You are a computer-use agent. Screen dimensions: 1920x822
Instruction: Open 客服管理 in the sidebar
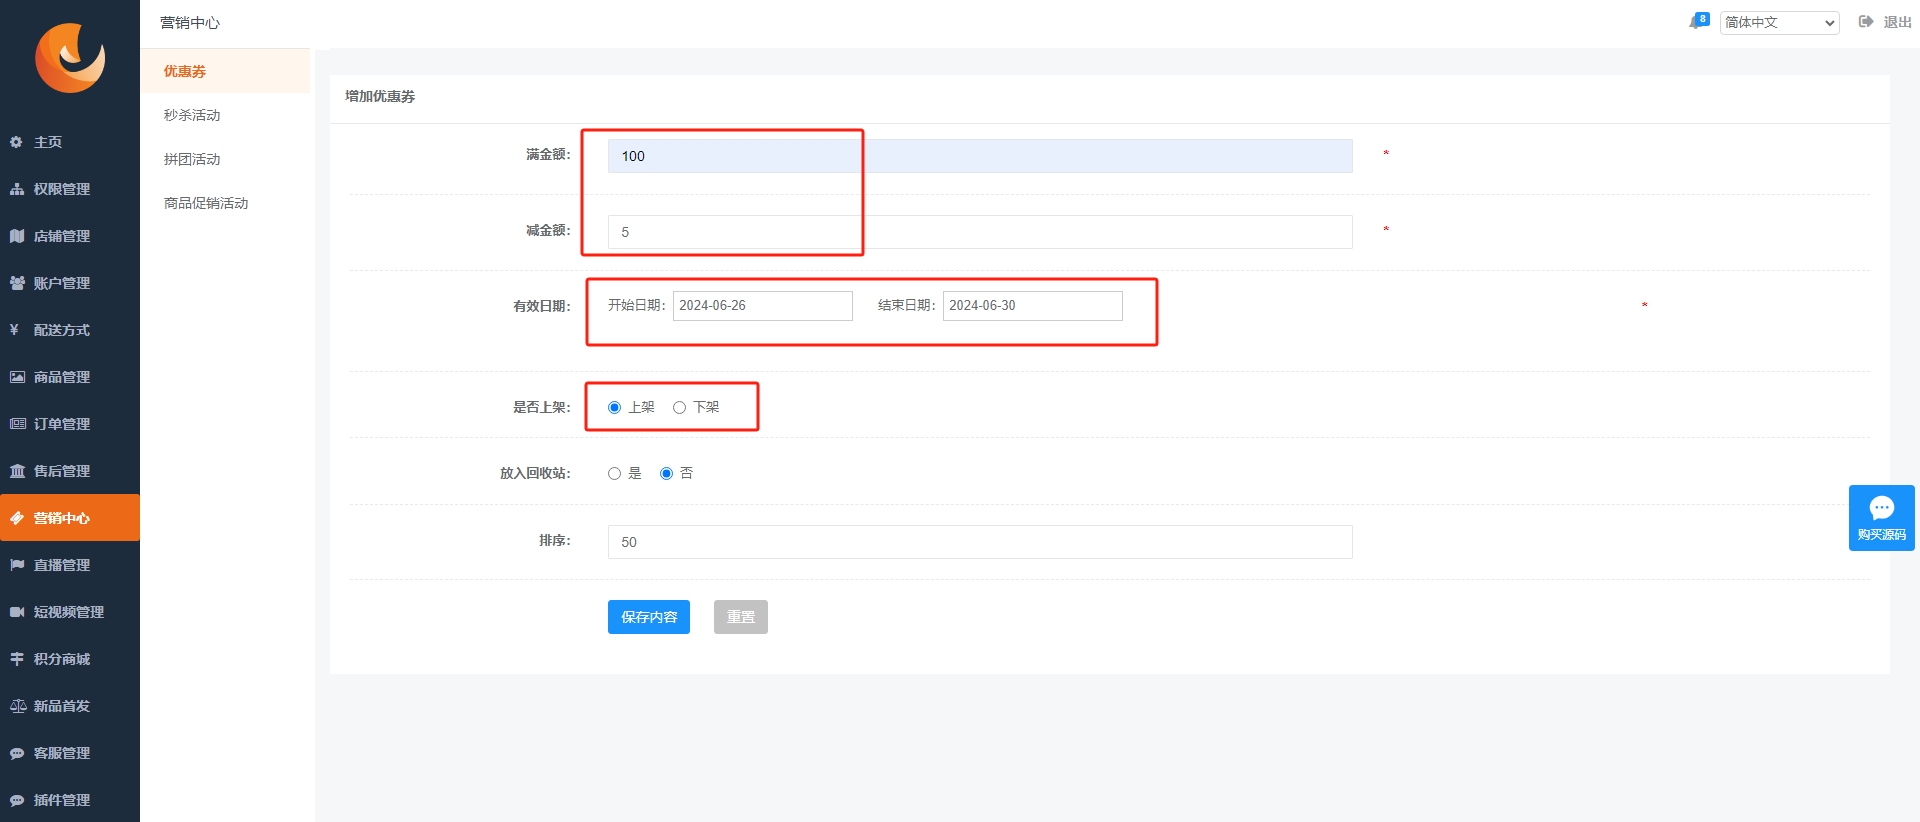coord(70,753)
